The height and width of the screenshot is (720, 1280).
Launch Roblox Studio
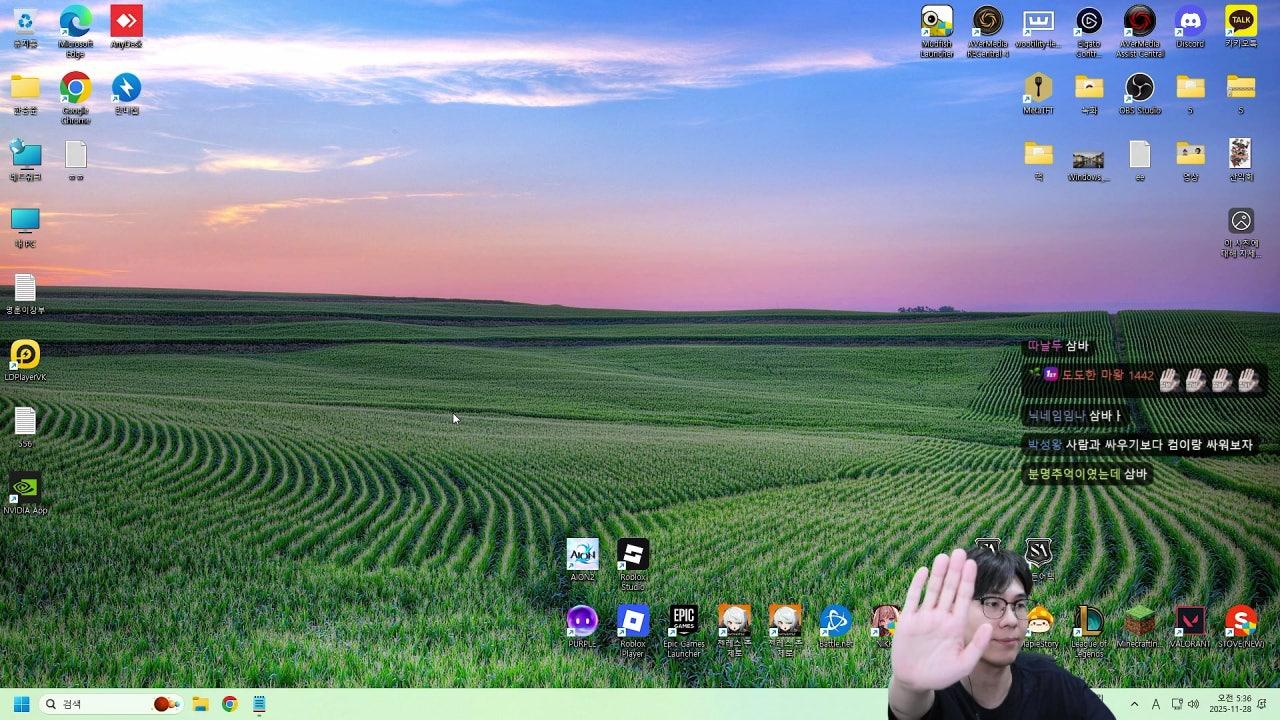(633, 564)
